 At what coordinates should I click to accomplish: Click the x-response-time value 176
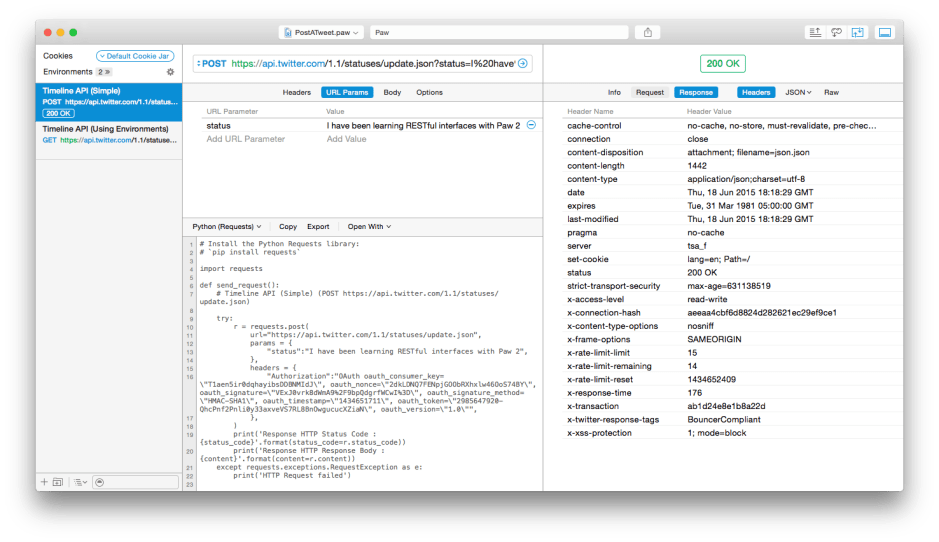point(694,393)
